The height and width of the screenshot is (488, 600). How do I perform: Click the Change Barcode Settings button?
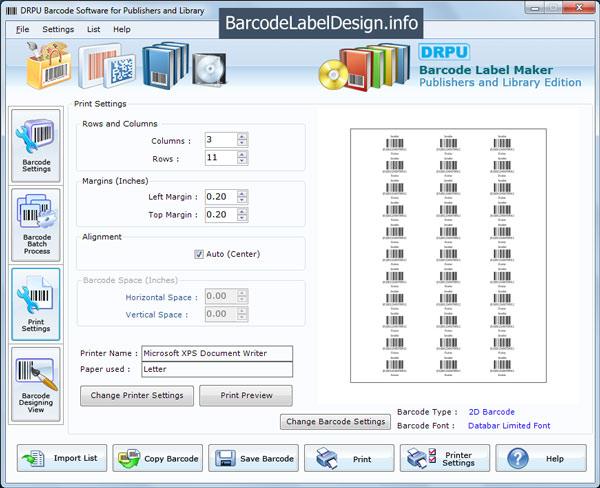point(335,421)
